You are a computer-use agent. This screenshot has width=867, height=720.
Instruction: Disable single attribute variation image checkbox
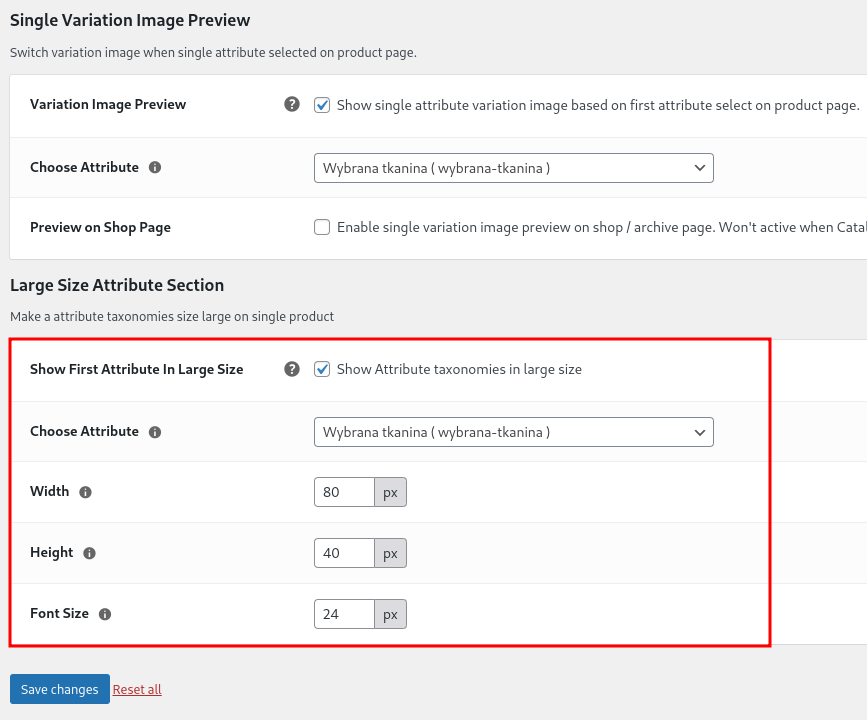(322, 105)
